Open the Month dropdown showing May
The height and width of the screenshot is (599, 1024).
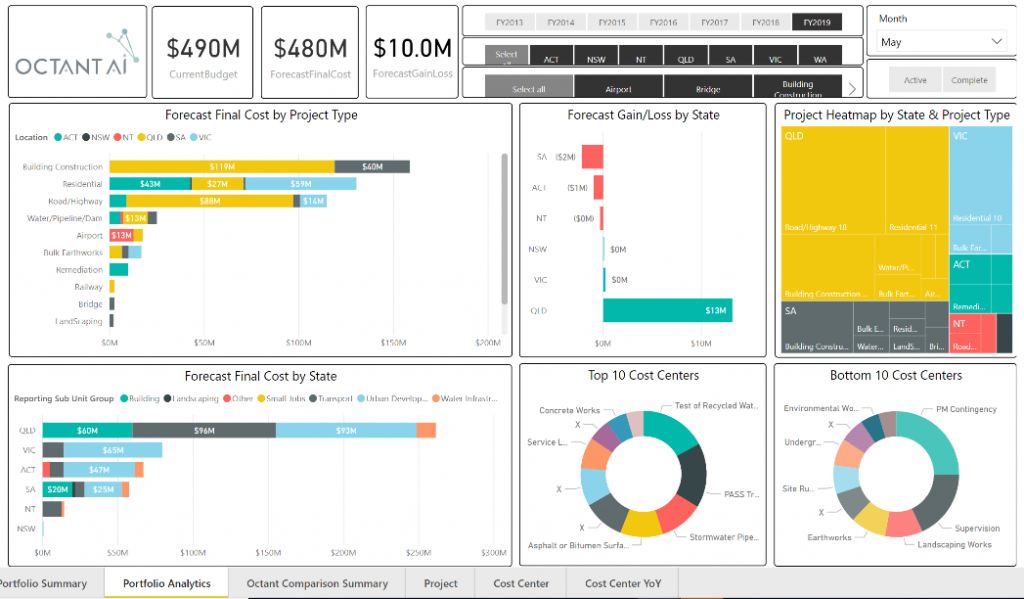[941, 42]
